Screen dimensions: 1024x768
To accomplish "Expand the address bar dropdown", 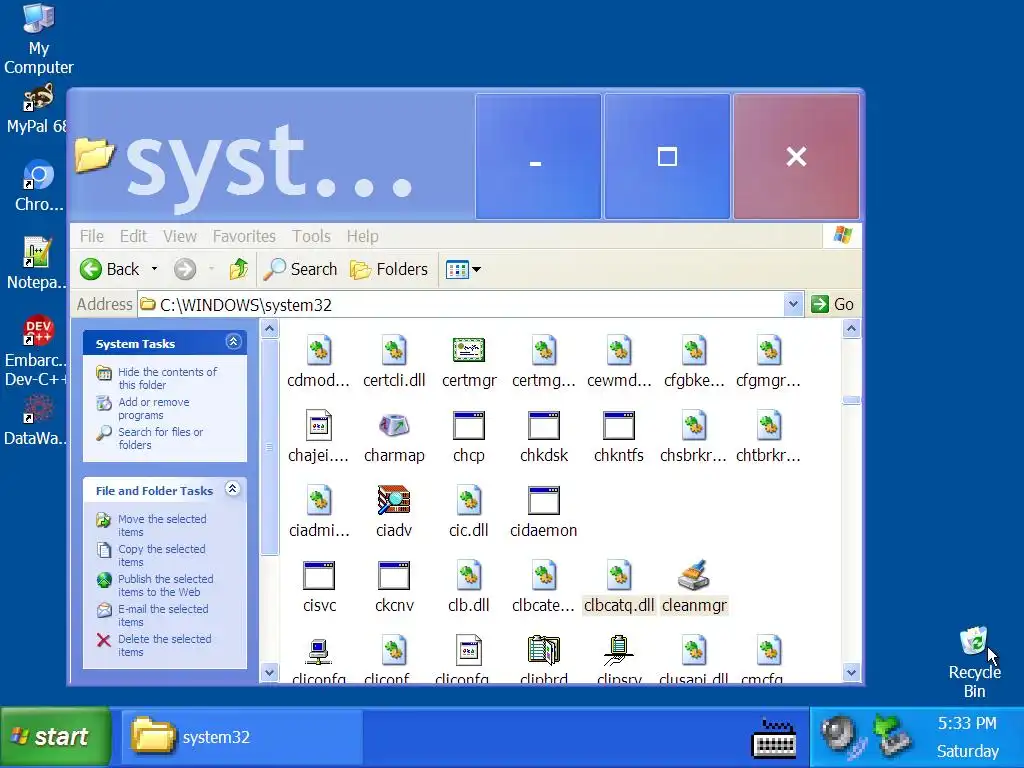I will point(793,304).
